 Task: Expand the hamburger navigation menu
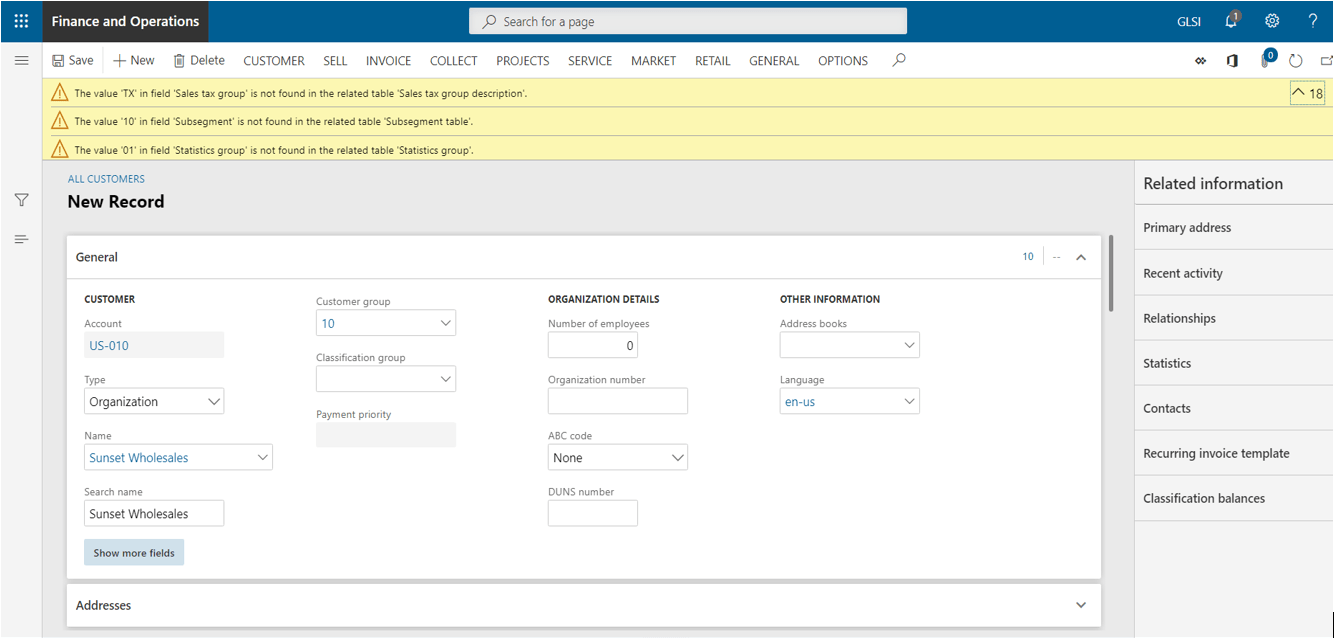tap(21, 61)
